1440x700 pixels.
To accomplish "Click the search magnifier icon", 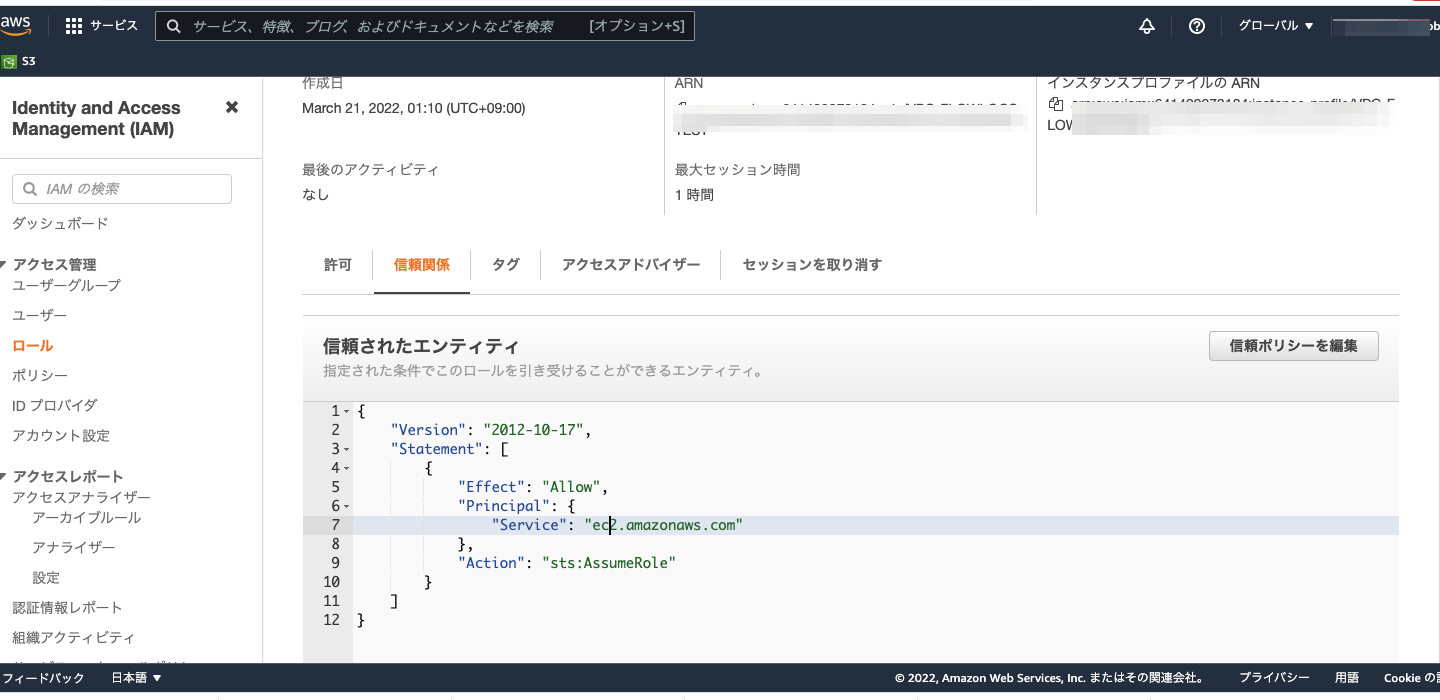I will point(174,26).
